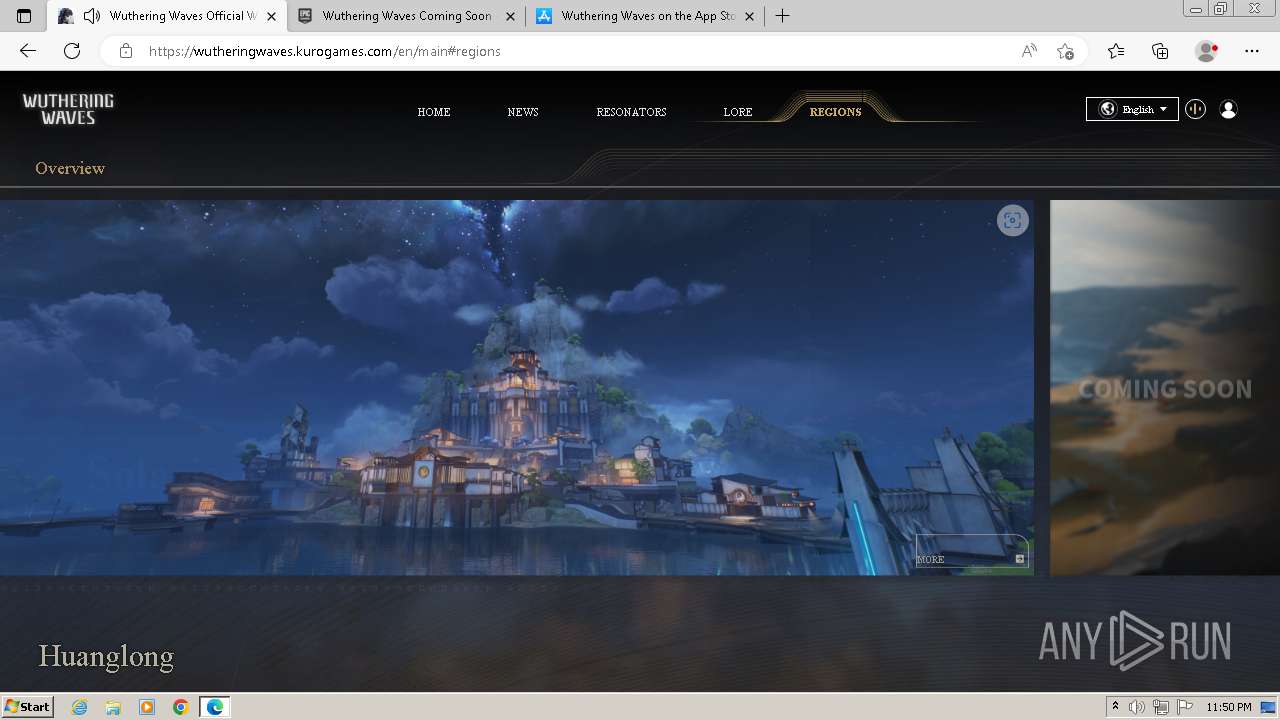Viewport: 1280px width, 720px height.
Task: Click the Wuthering Waves logo
Action: pos(68,109)
